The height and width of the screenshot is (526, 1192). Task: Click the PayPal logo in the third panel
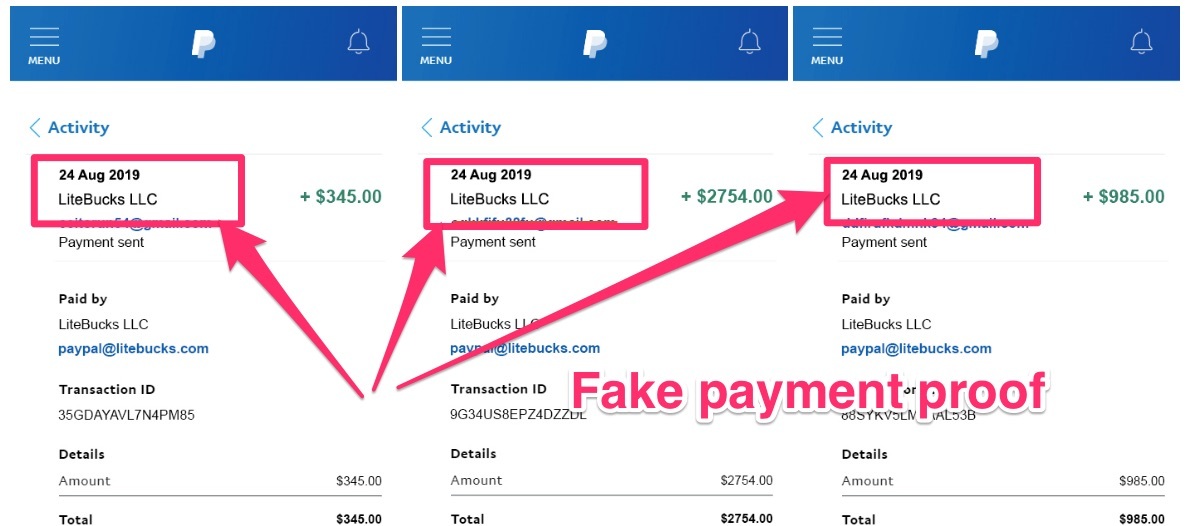(x=986, y=43)
